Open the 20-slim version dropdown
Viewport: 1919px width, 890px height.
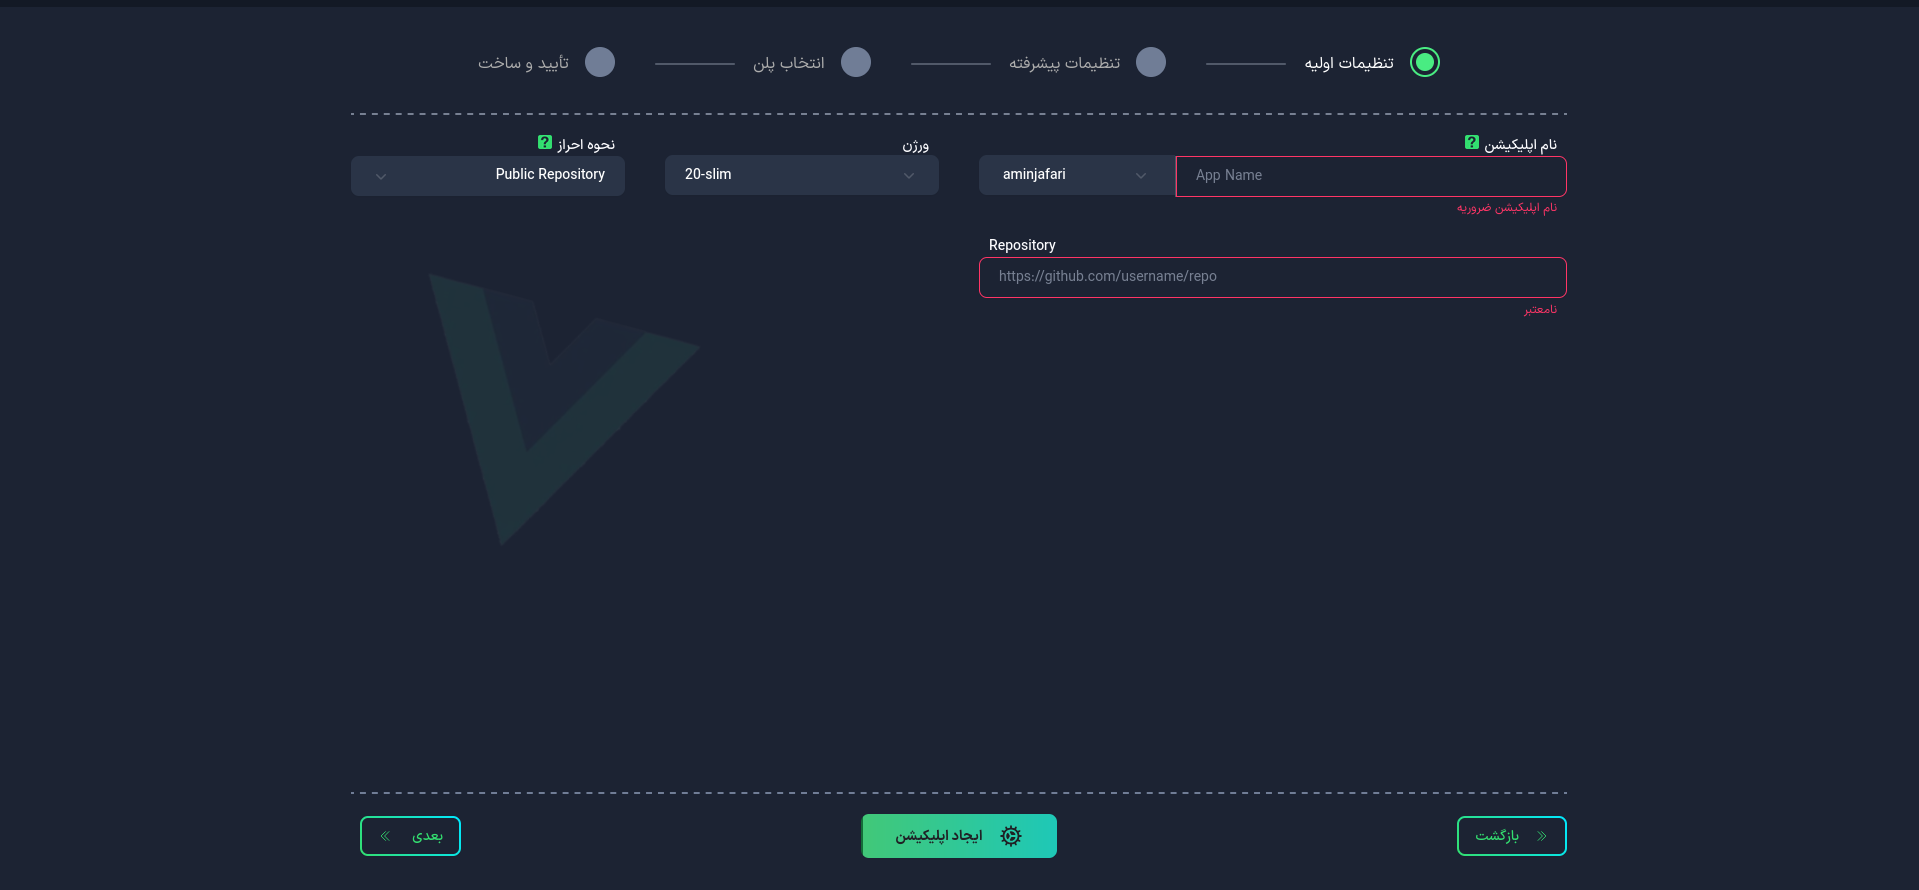(802, 175)
